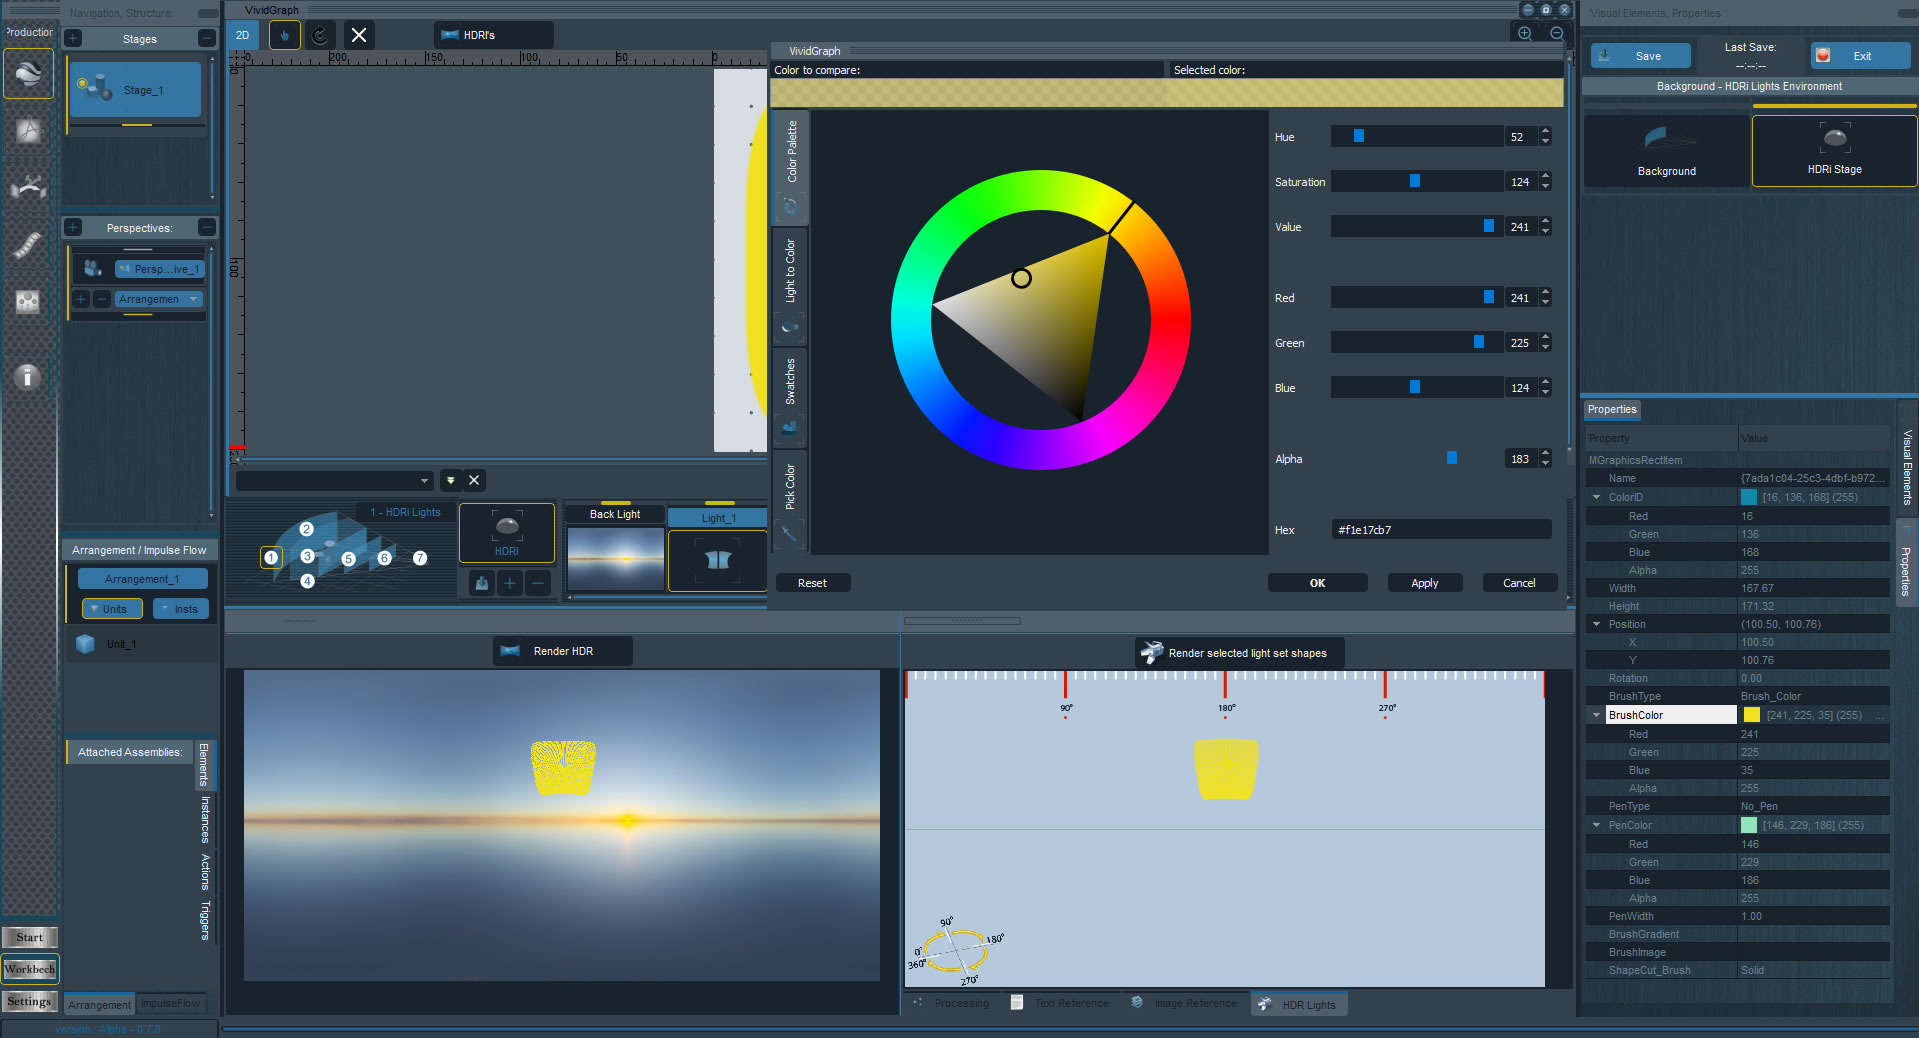Collapse the BrushColor property group
Viewport: 1919px width, 1038px height.
tap(1597, 715)
